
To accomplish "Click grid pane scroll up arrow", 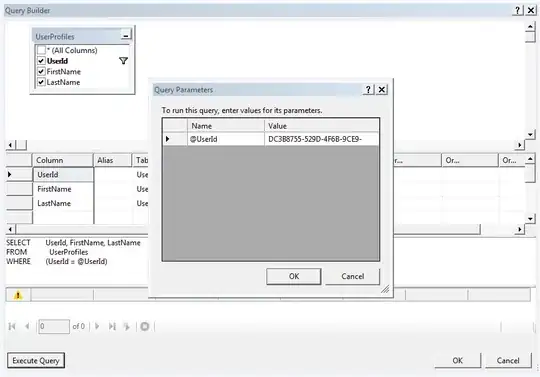I will point(530,160).
